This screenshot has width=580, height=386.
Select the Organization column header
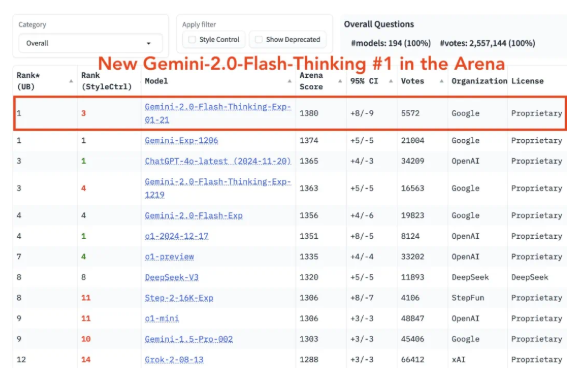click(479, 81)
